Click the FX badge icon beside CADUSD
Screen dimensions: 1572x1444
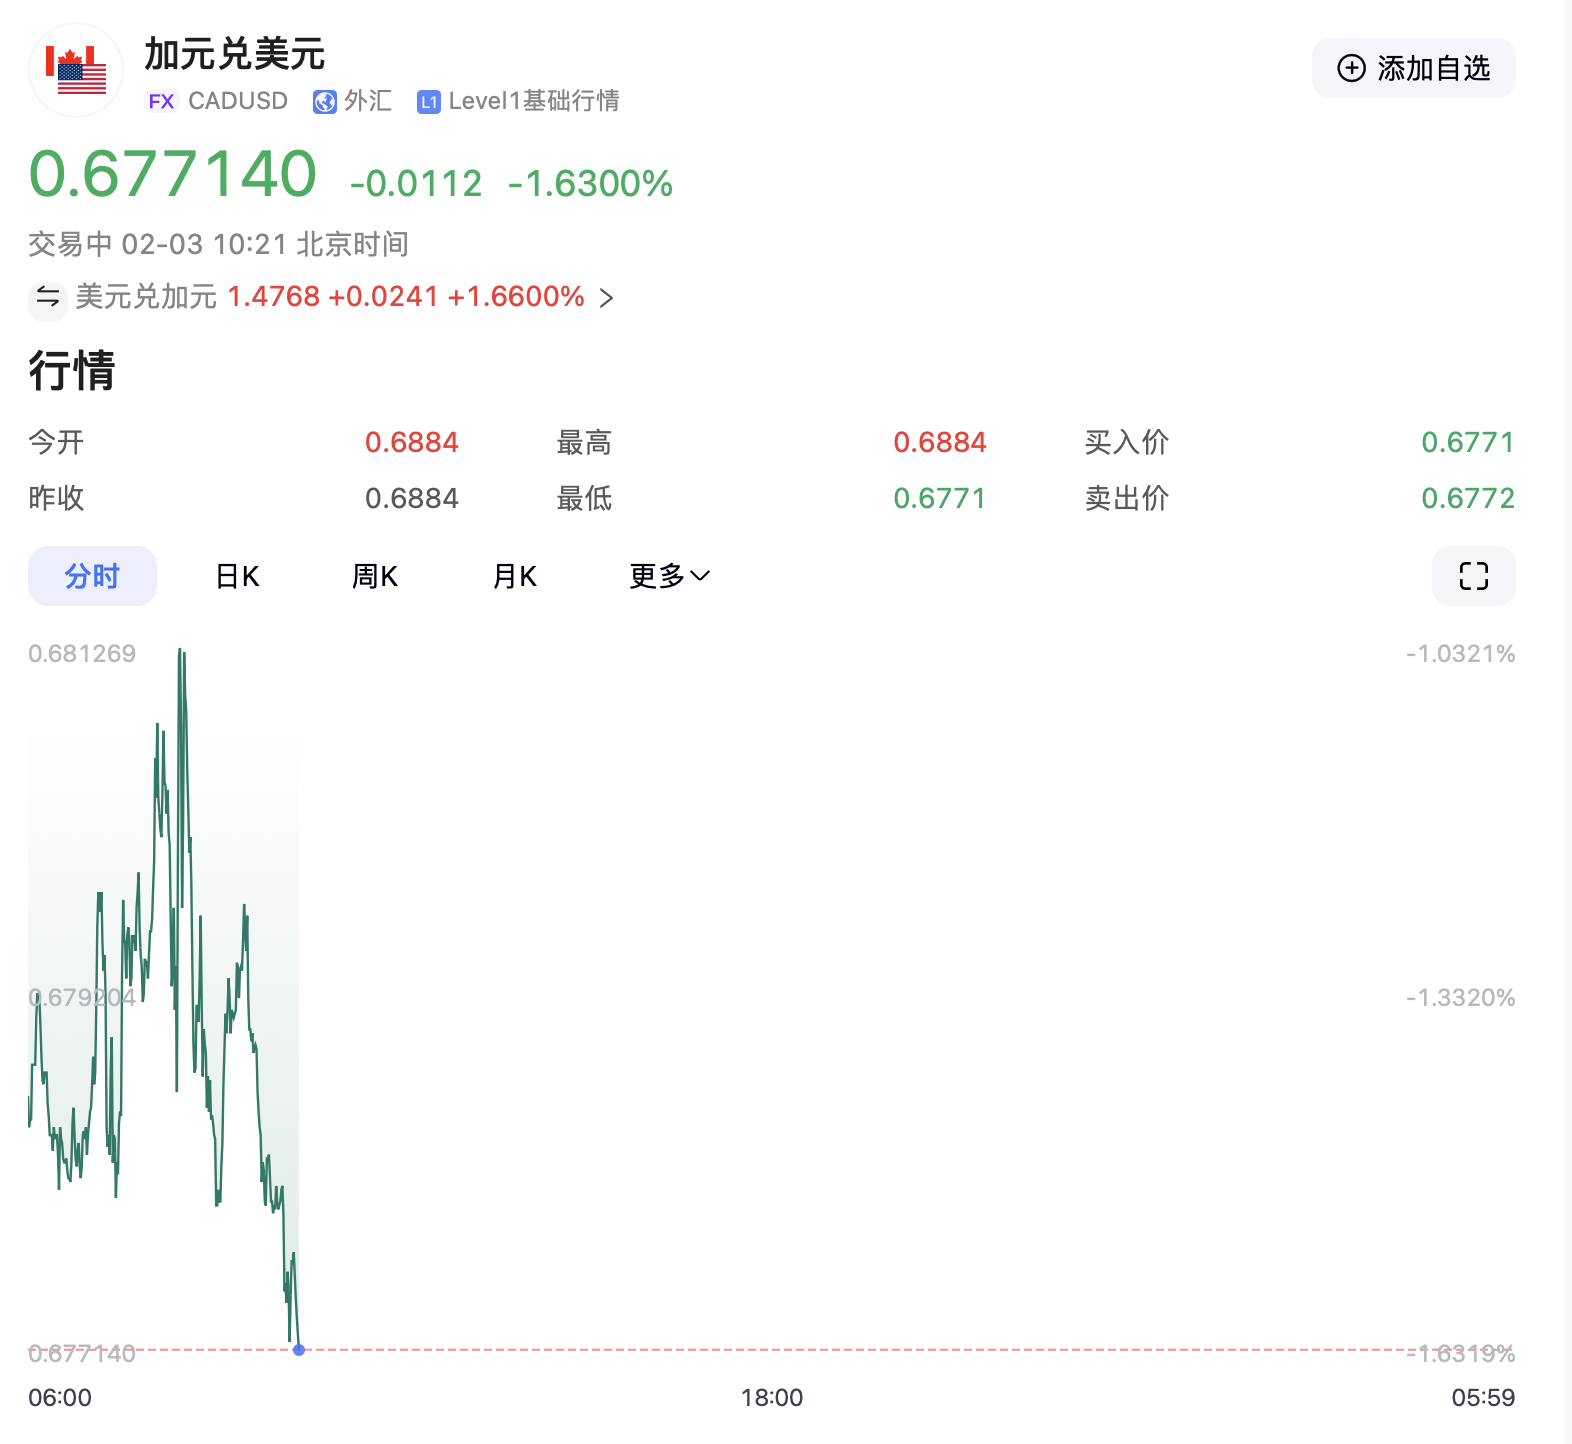coord(161,101)
